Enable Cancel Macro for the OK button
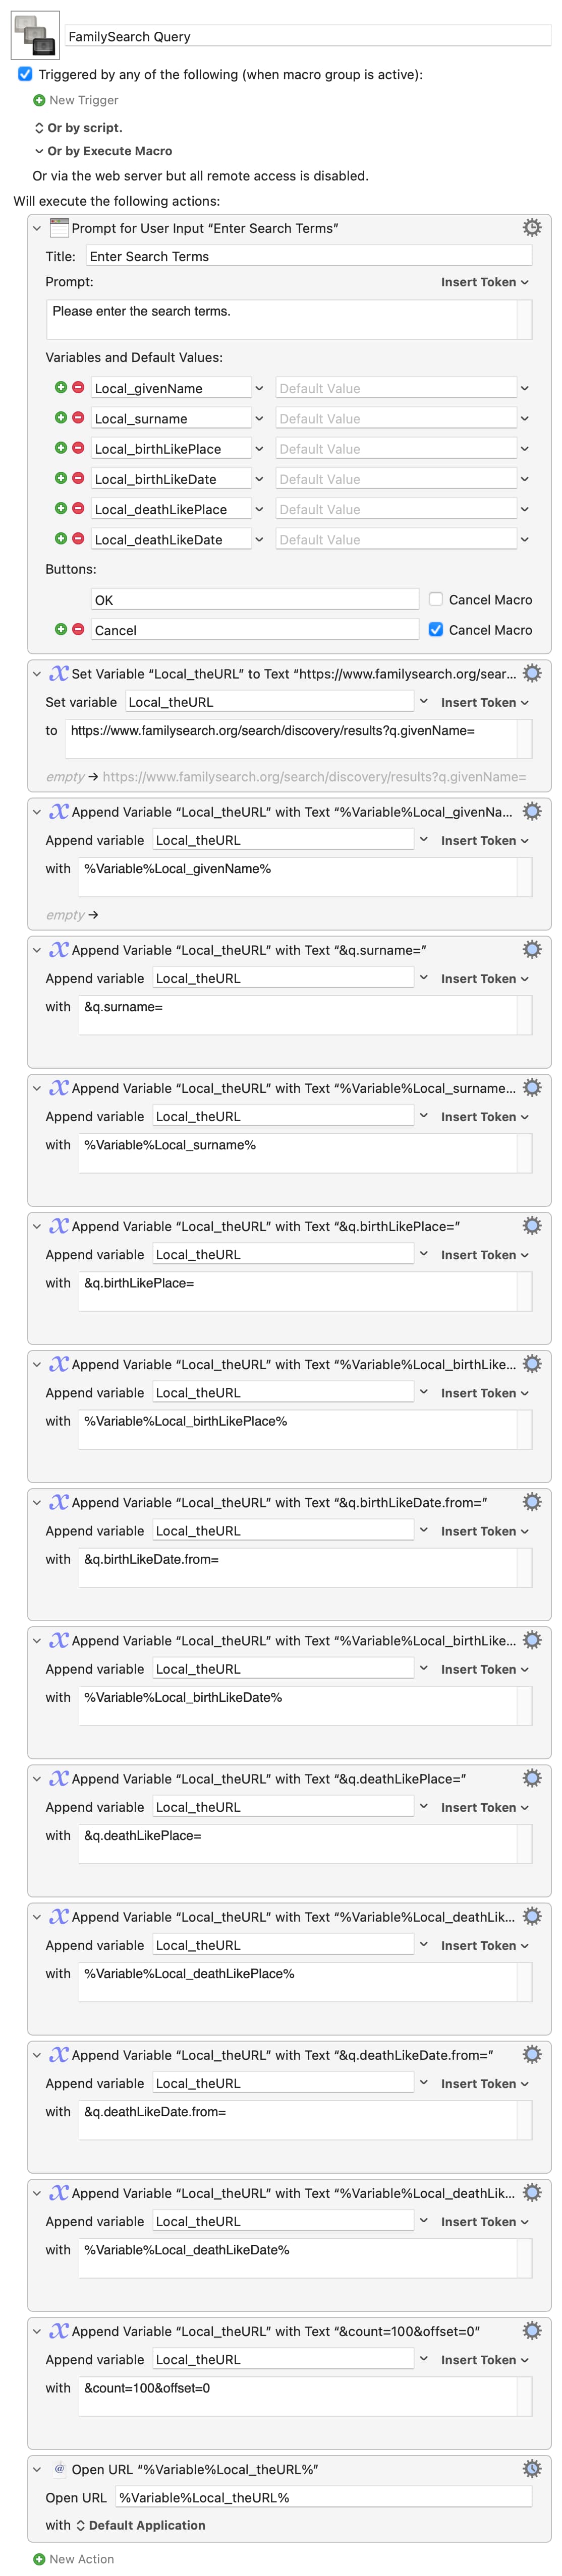Screen dimensions: 562x2576 pyautogui.click(x=436, y=599)
